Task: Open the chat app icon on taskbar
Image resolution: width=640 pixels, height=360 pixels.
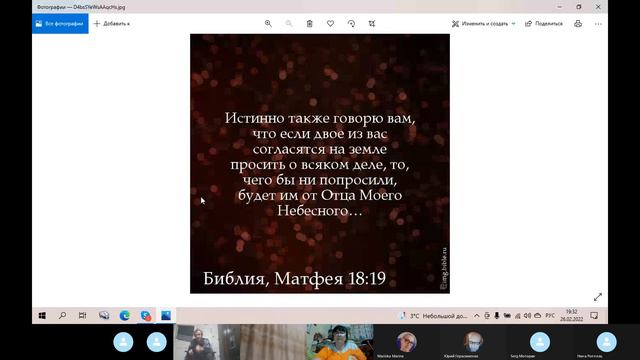Action: pyautogui.click(x=104, y=316)
